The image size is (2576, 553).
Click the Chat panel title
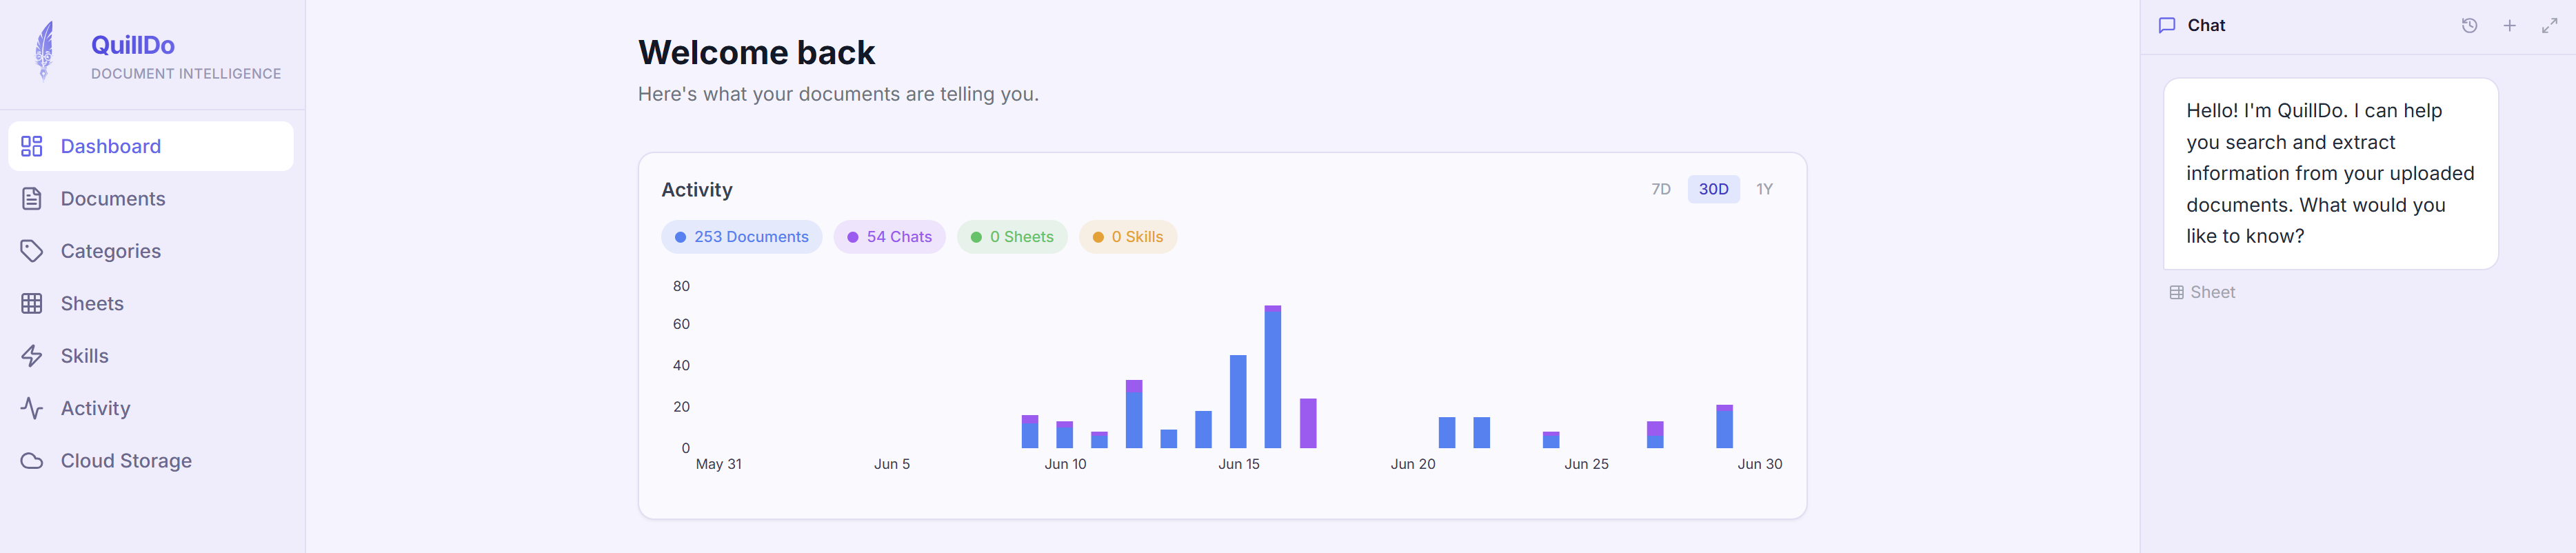(x=2206, y=26)
